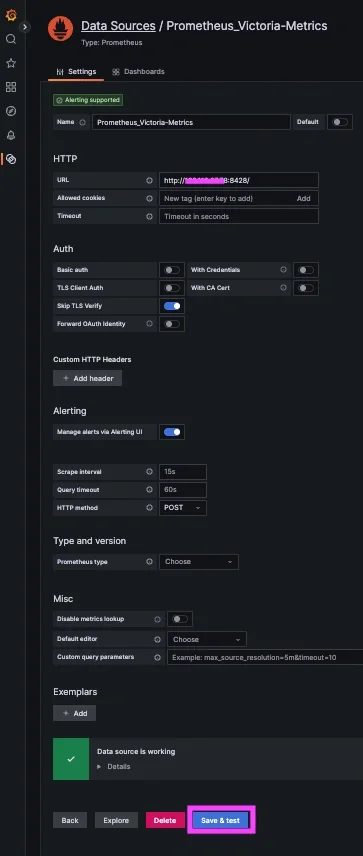Click the red Delete button
Image resolution: width=363 pixels, height=856 pixels.
coord(165,820)
